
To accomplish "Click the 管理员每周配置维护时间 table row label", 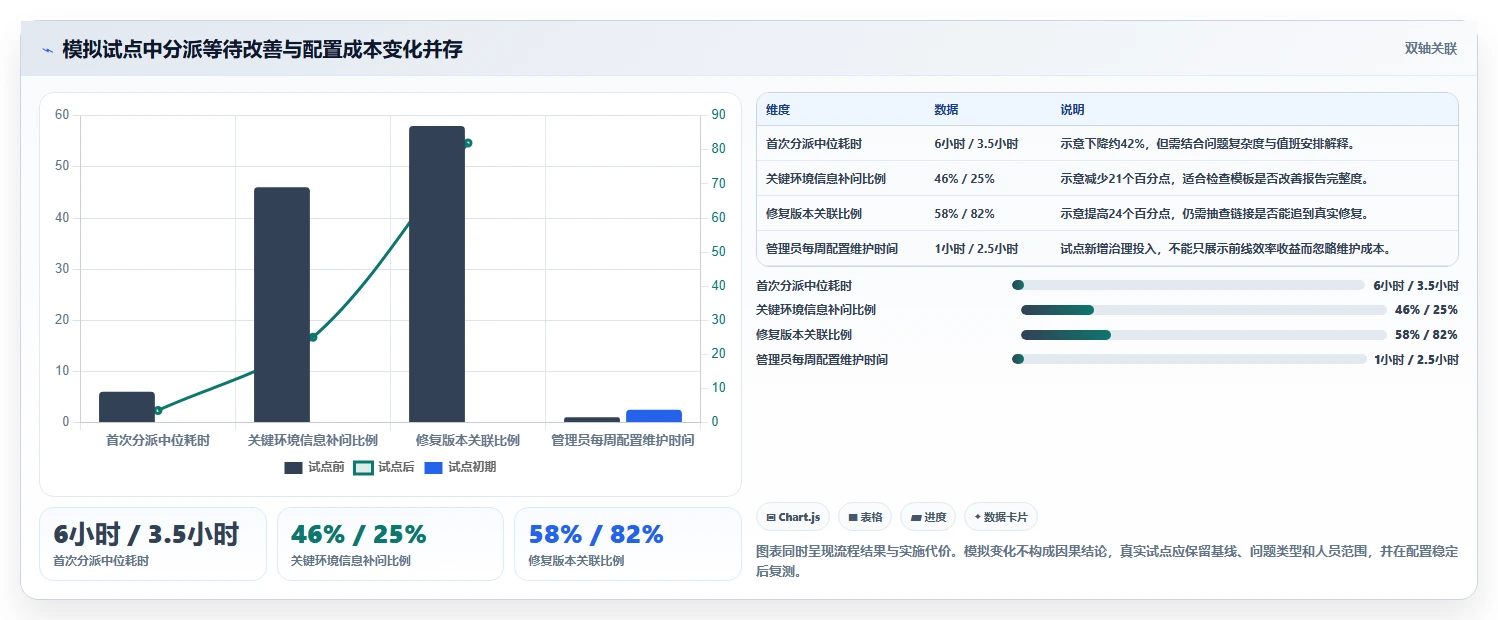I will (x=832, y=249).
